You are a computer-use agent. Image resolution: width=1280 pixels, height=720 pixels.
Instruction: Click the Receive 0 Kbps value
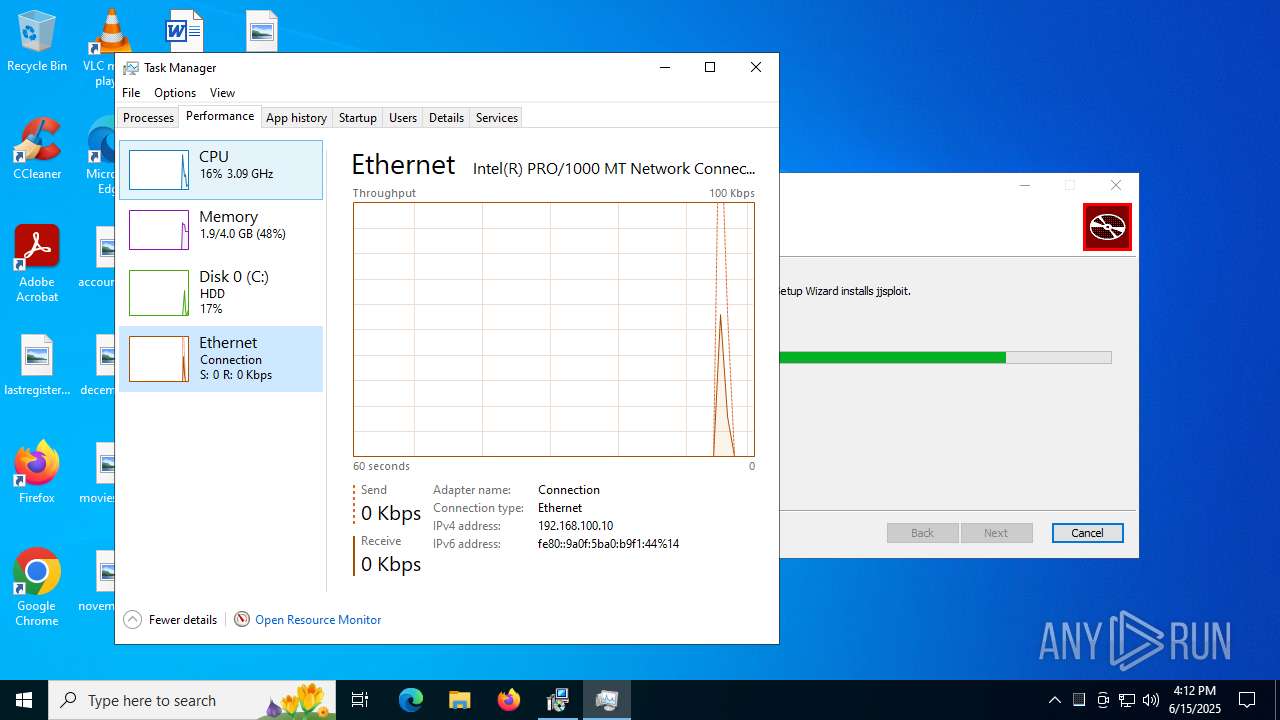click(x=391, y=564)
